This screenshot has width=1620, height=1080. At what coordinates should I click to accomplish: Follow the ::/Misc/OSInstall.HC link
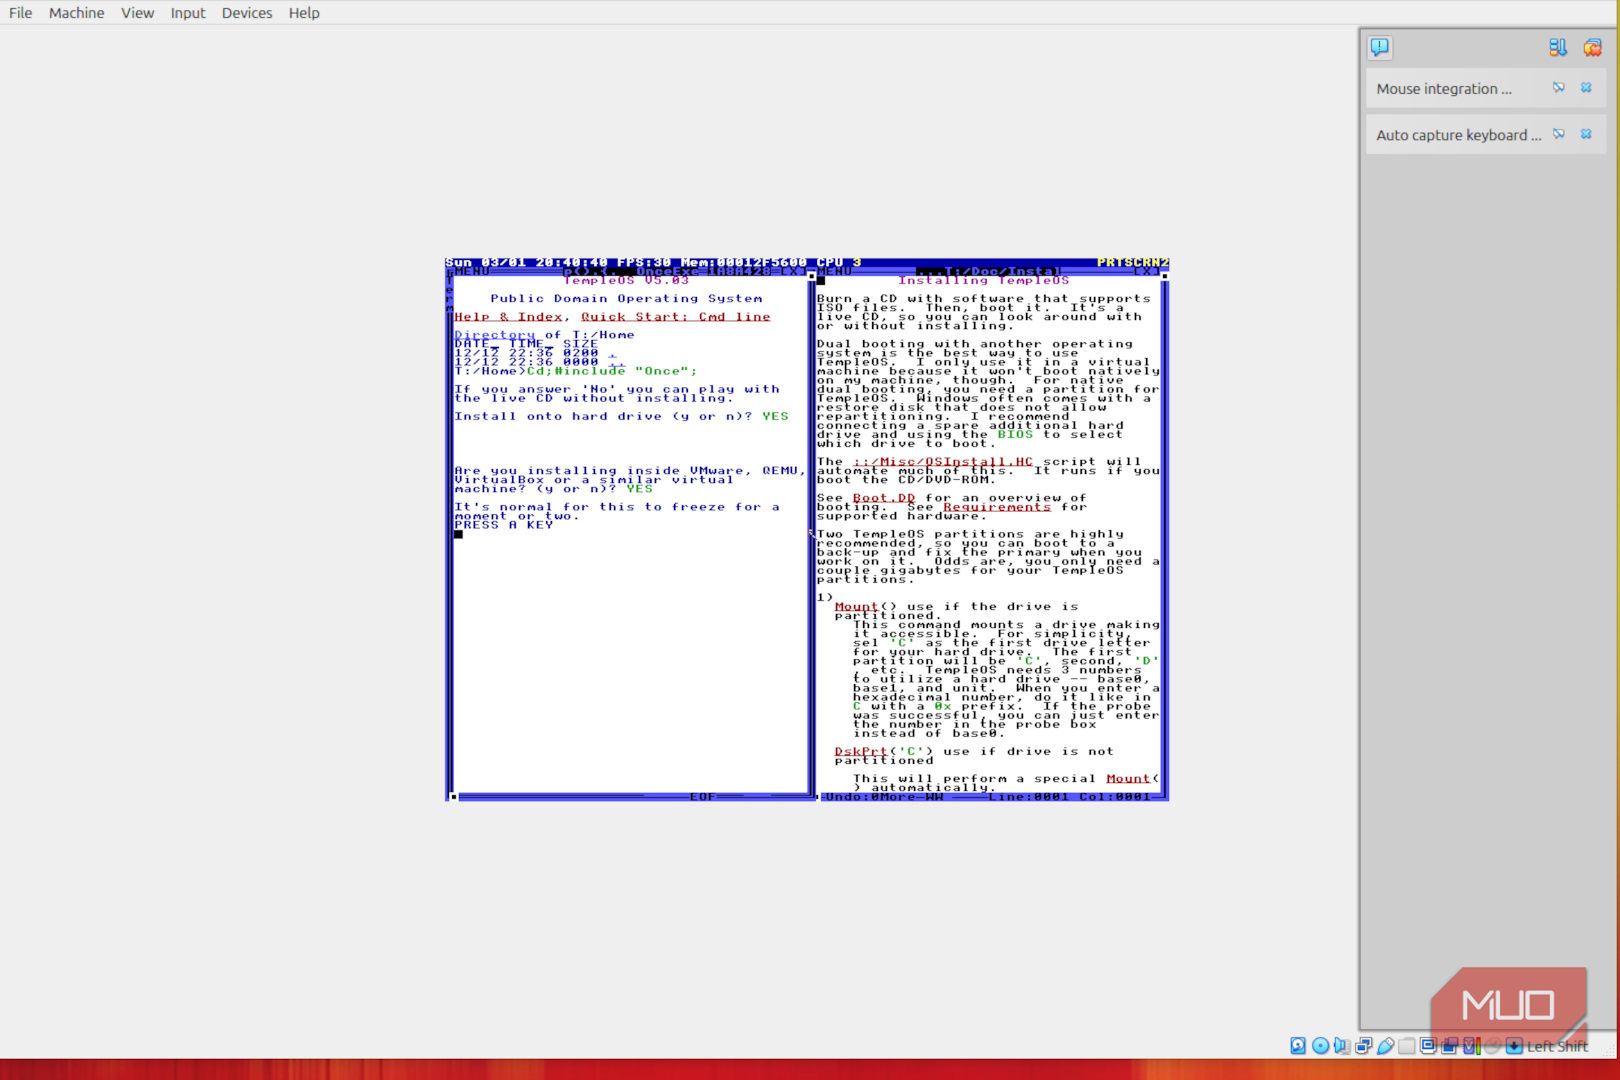pos(943,462)
